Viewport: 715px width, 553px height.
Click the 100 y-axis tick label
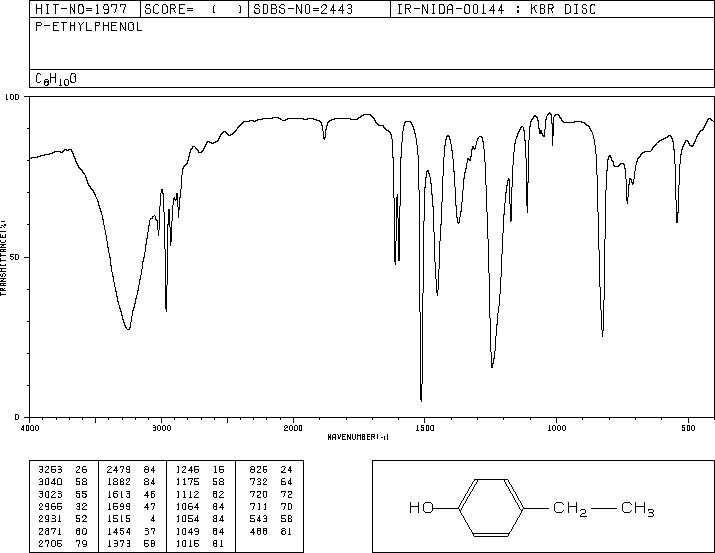[13, 97]
